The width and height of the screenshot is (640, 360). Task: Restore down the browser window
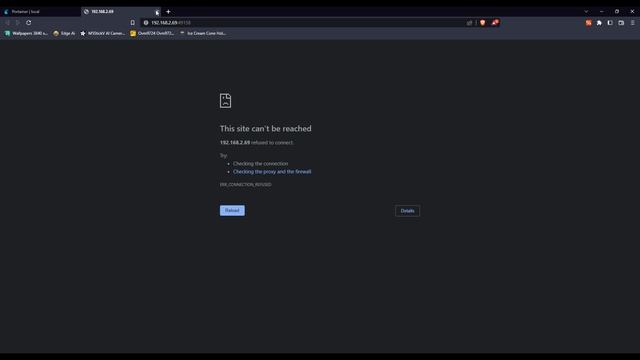(617, 11)
